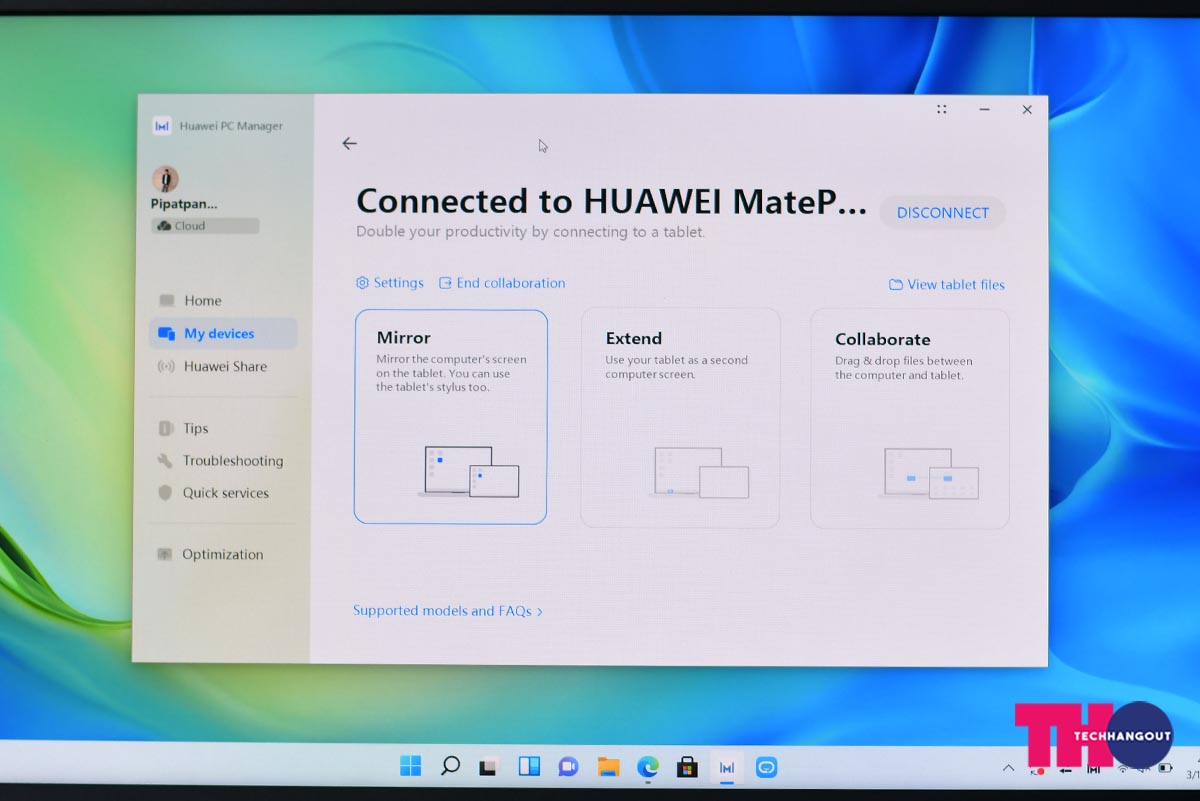Open the user profile avatar
The image size is (1200, 801).
[165, 179]
